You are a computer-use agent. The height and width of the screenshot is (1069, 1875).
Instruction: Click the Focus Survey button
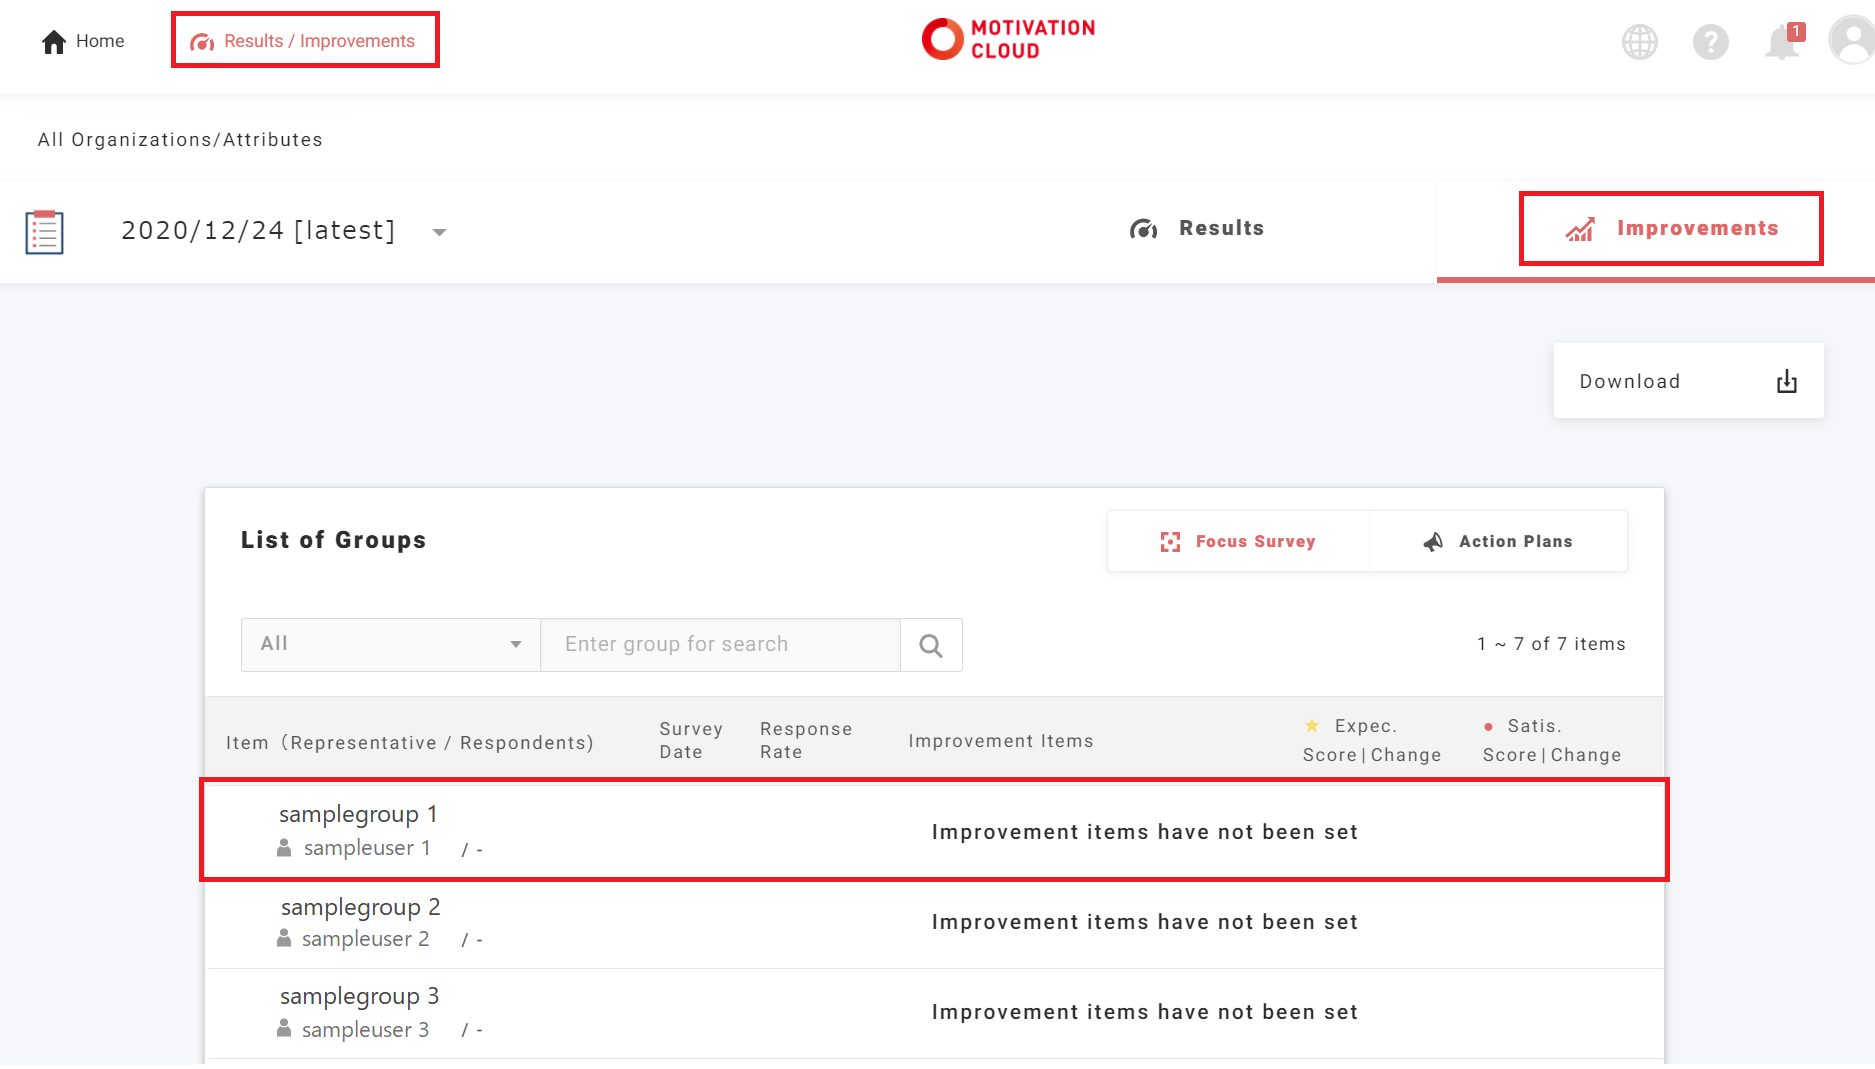coord(1238,541)
